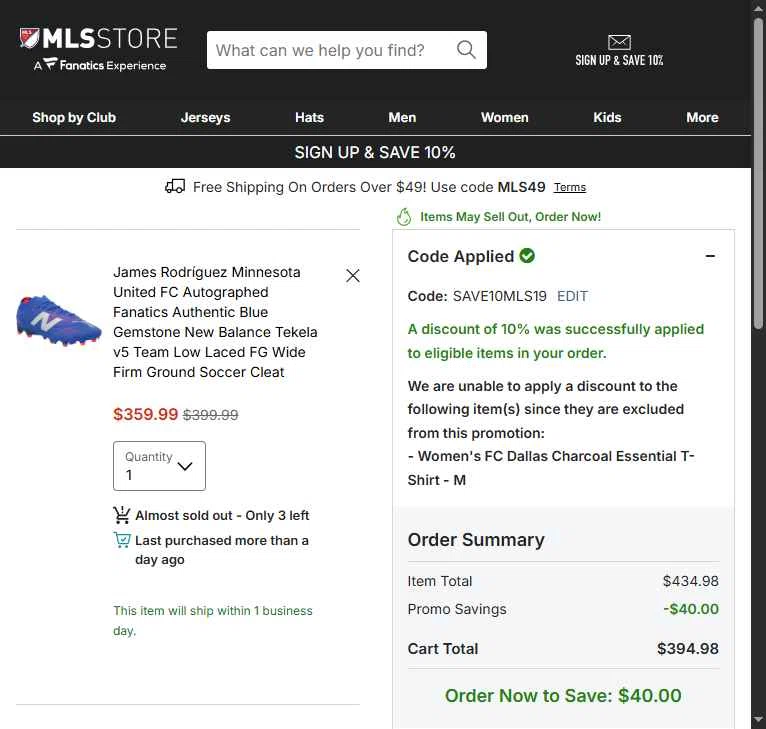
Task: Open the Shop by Club menu
Action: pyautogui.click(x=74, y=117)
